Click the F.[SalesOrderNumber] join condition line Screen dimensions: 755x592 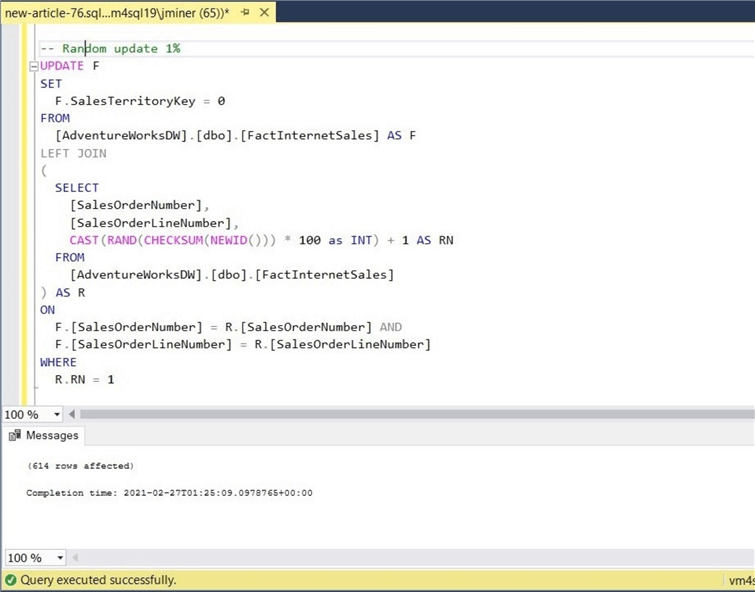pos(228,328)
